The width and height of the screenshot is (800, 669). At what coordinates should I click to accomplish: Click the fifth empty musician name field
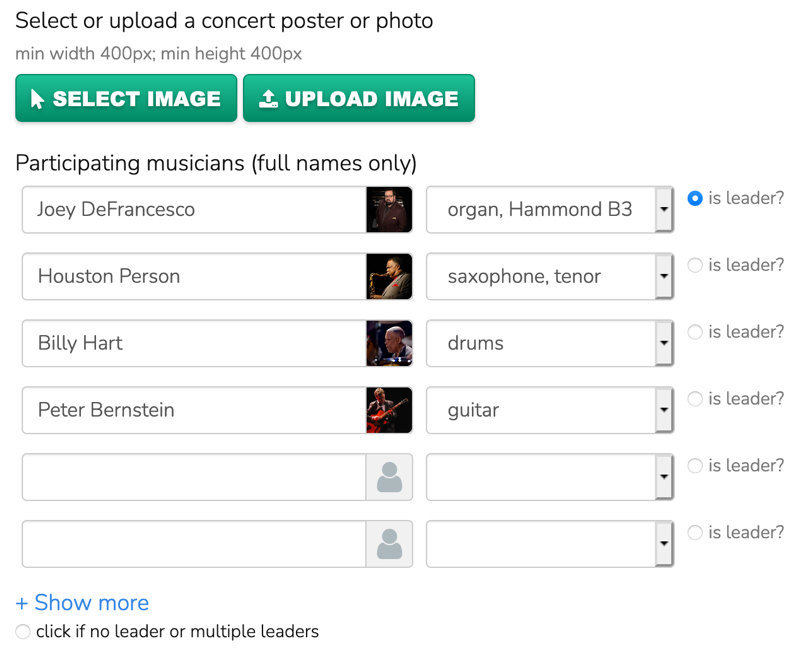click(194, 478)
